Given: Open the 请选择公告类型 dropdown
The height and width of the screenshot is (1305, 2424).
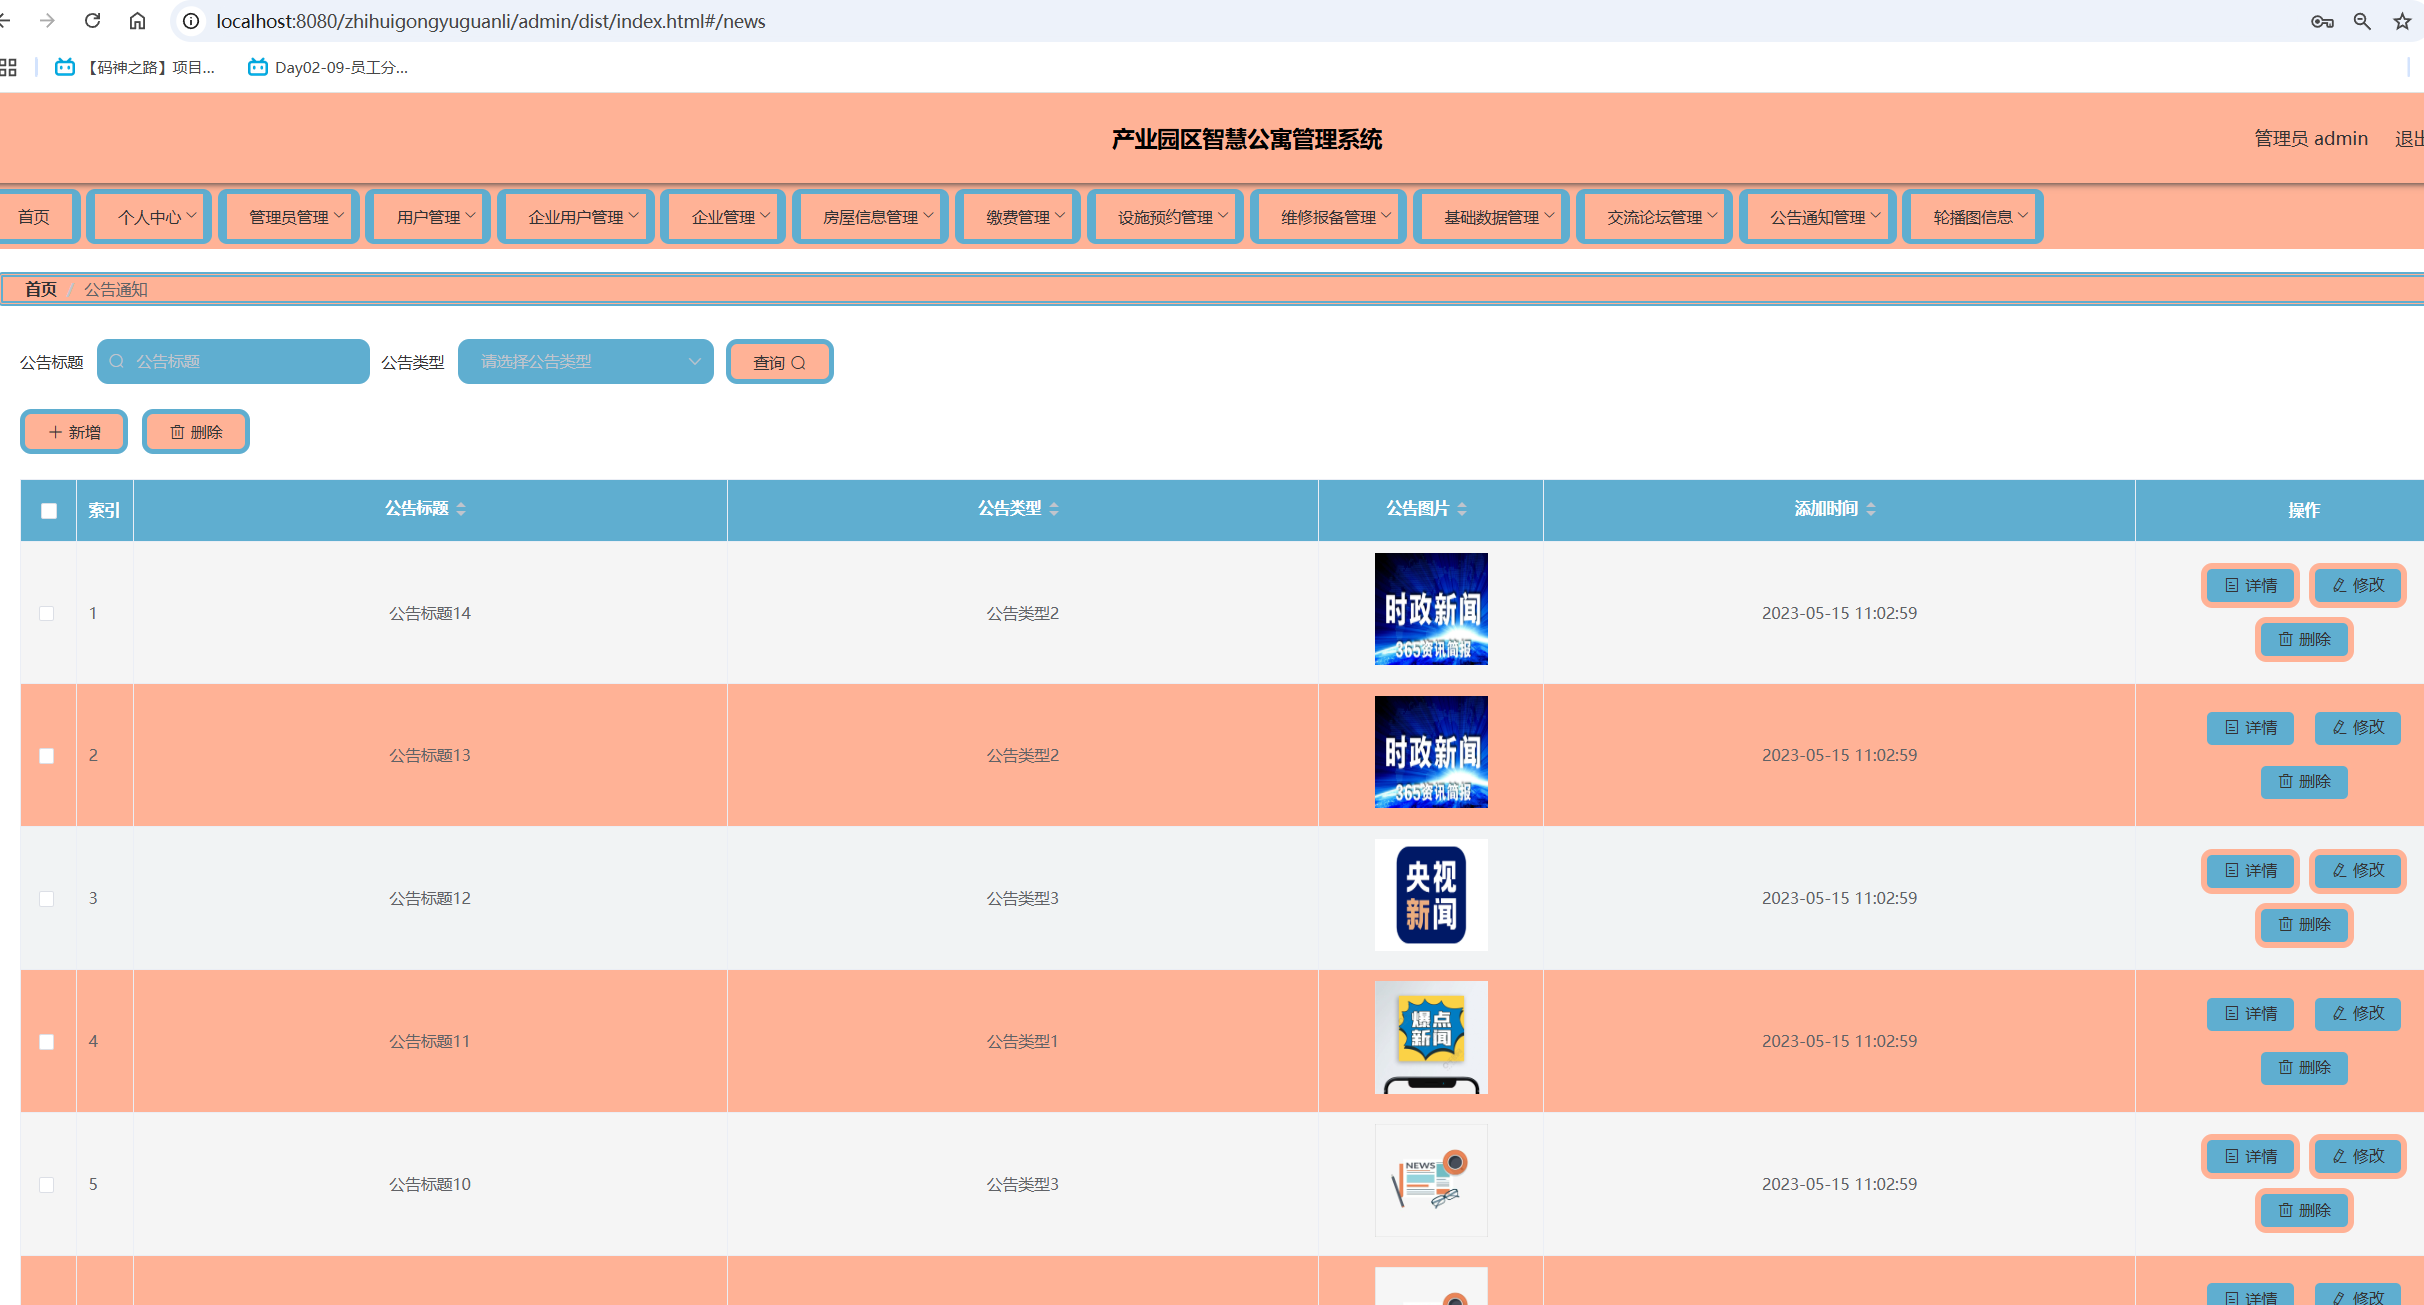Looking at the screenshot, I should point(585,361).
